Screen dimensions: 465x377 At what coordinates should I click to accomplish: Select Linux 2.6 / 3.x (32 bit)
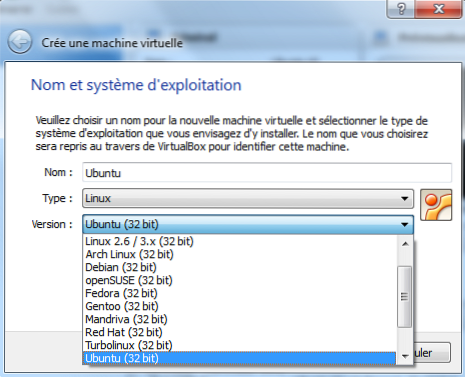240,241
